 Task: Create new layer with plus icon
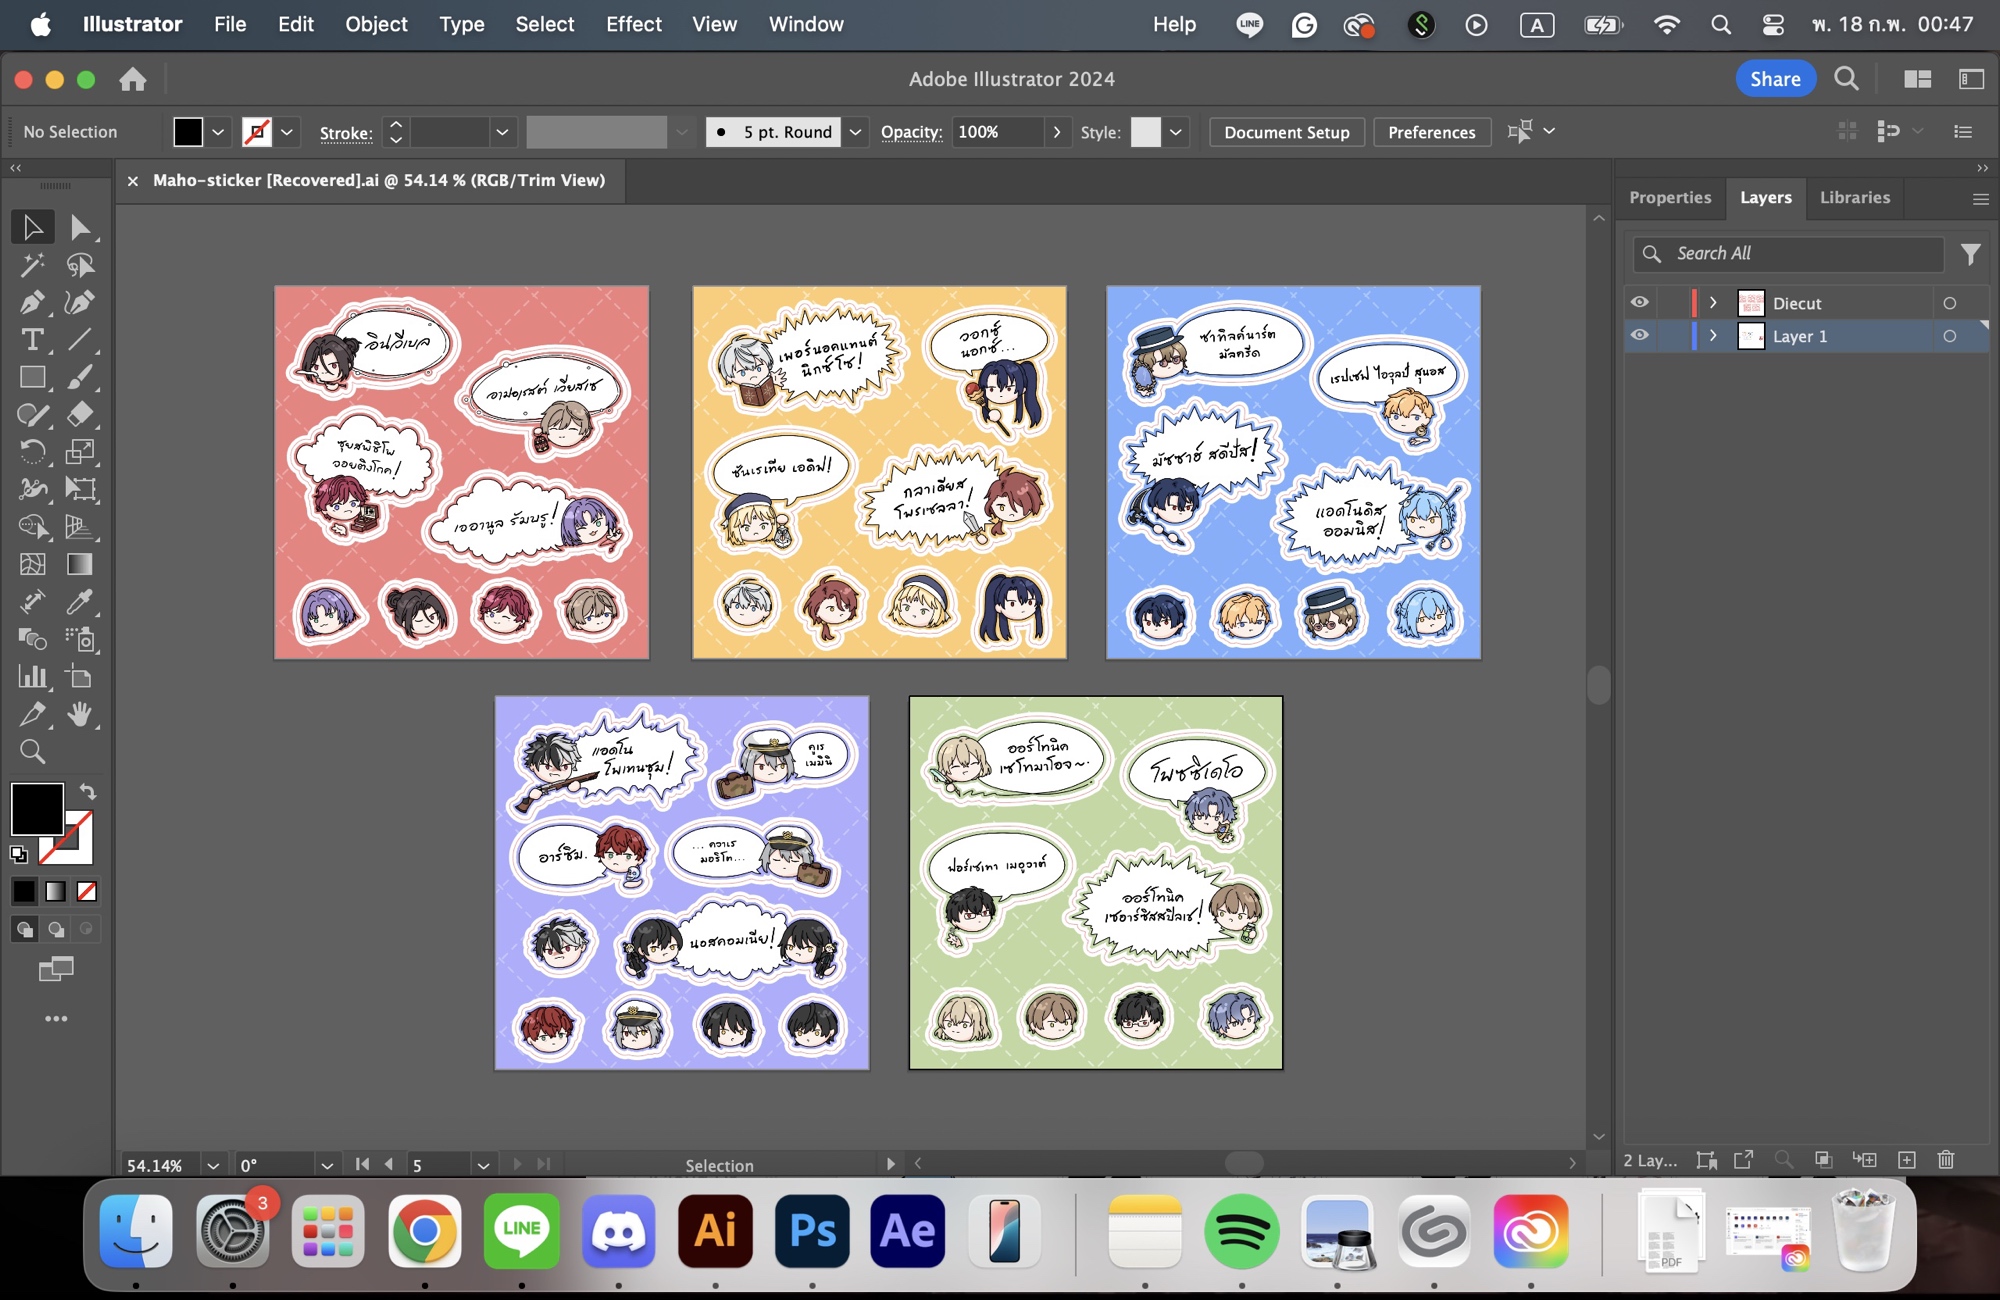point(1907,1160)
